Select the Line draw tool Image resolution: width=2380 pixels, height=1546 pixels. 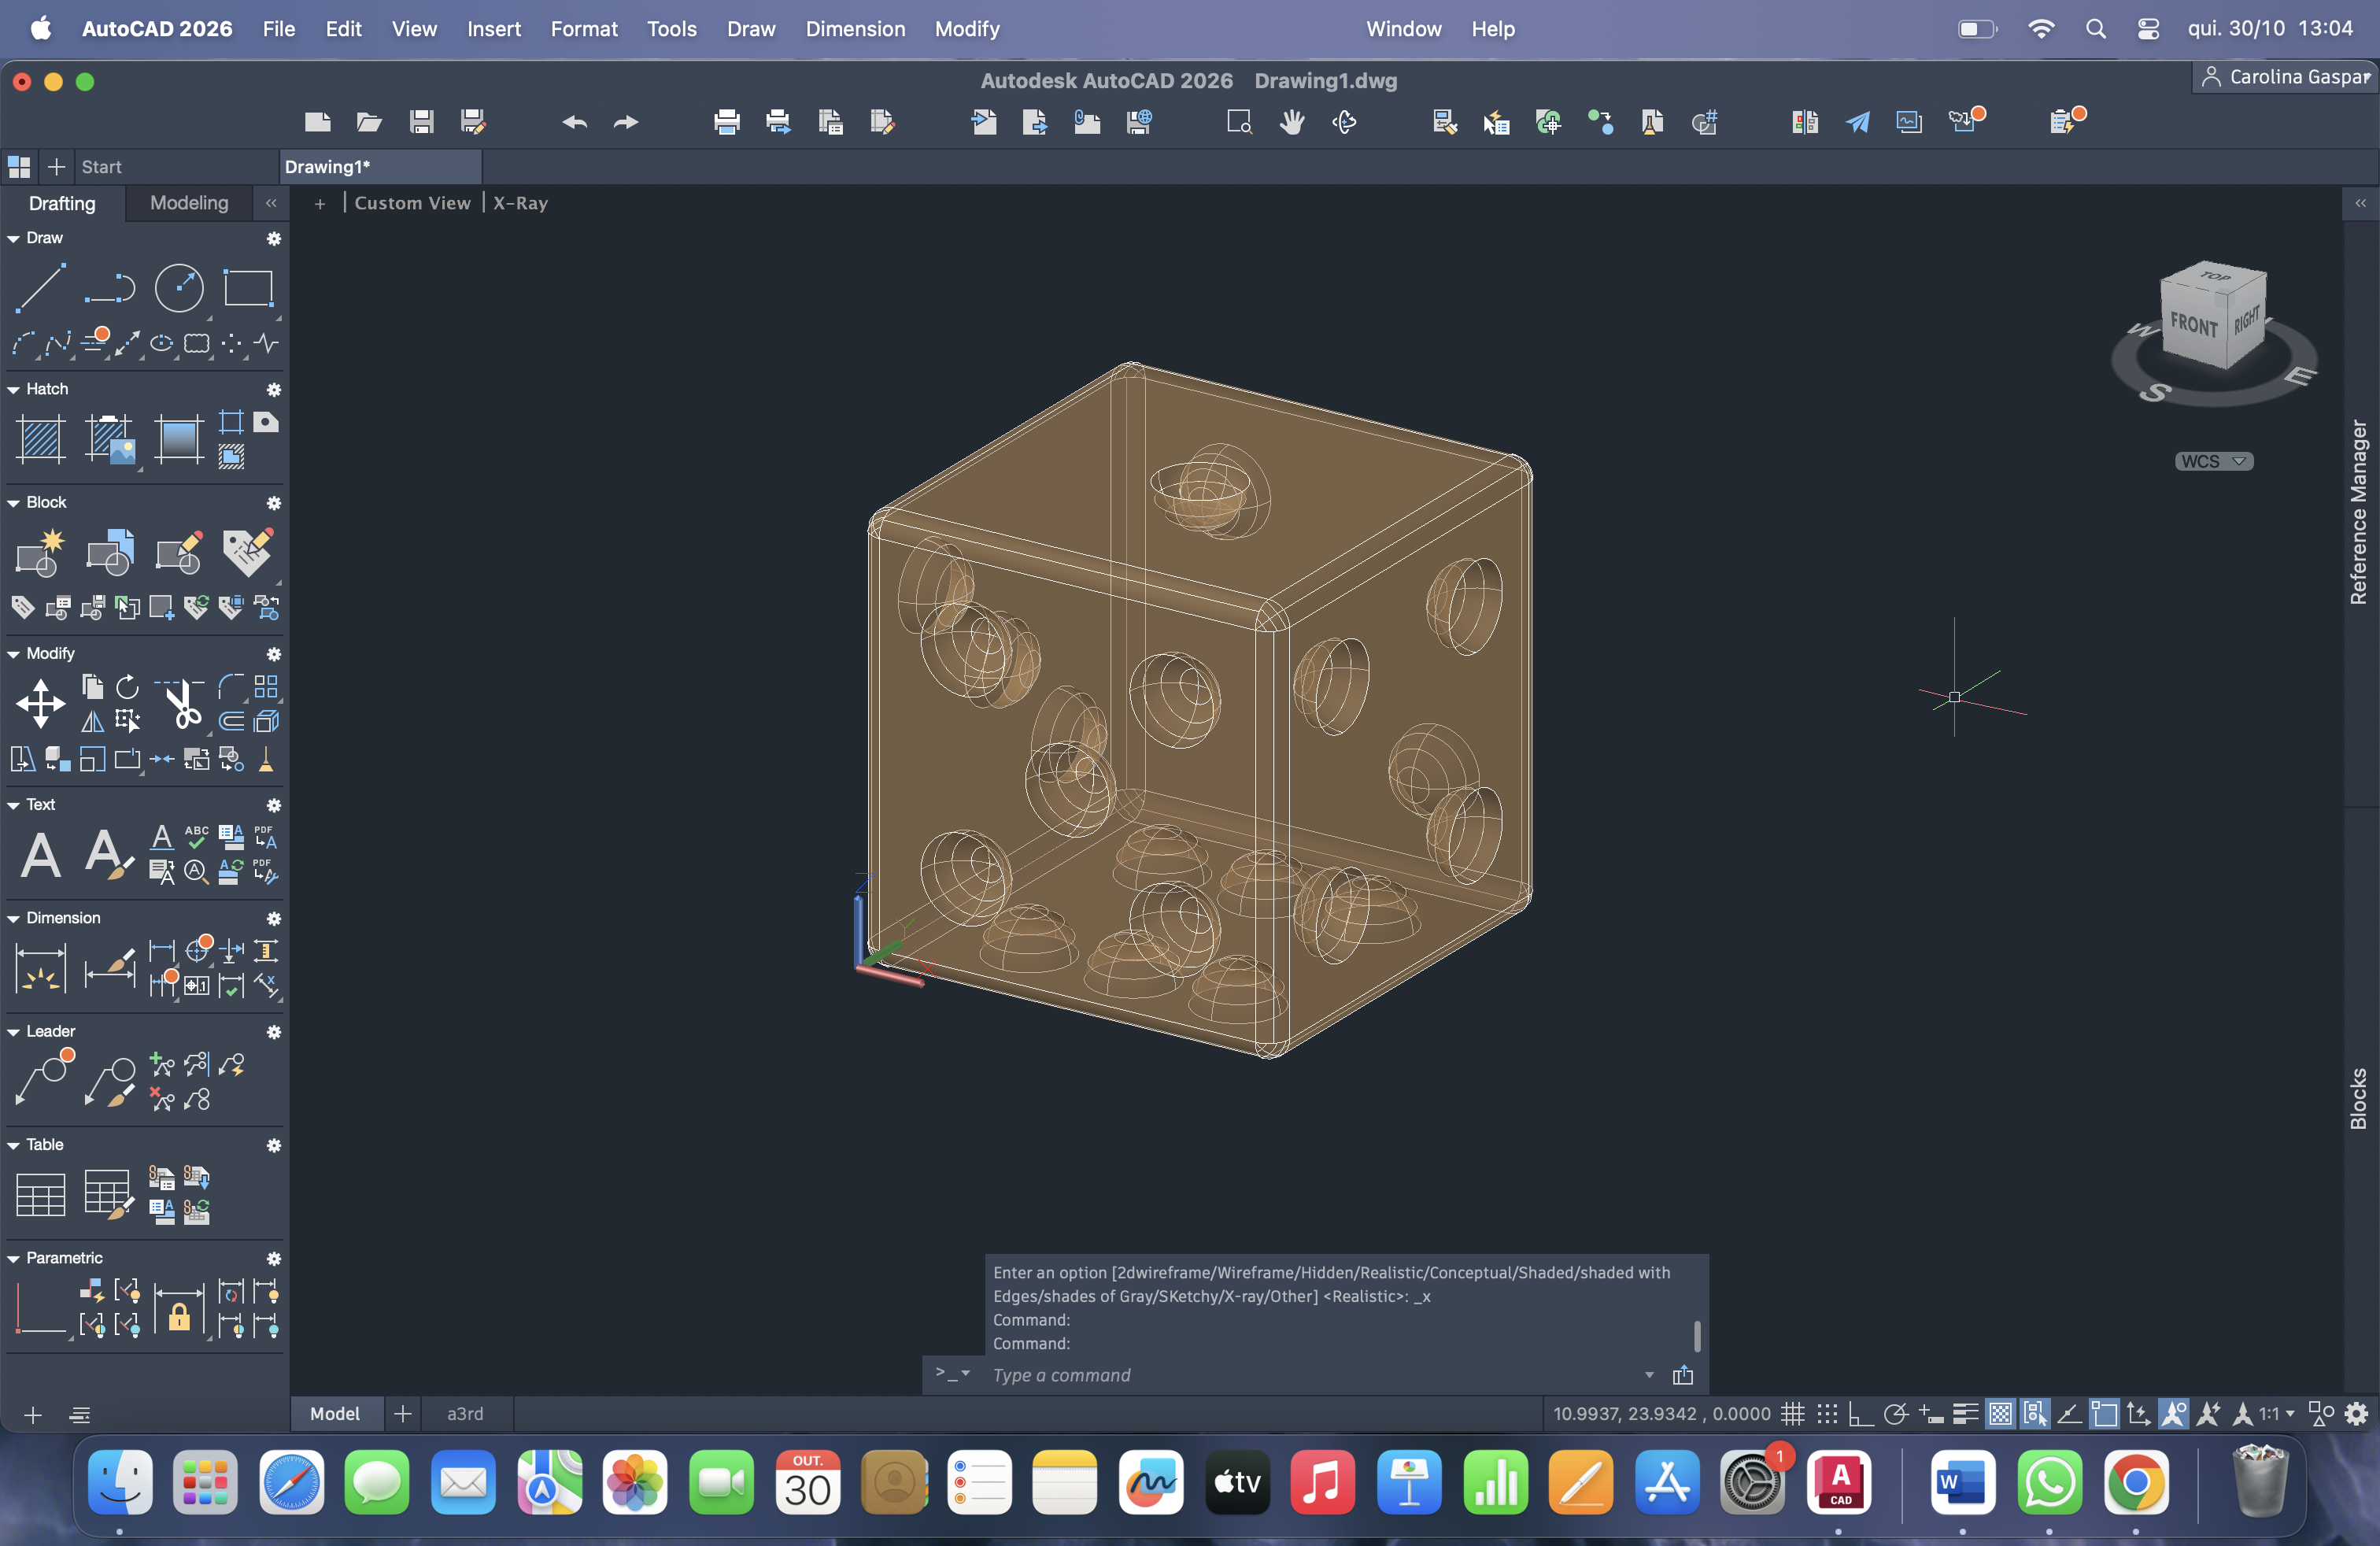pos(41,288)
